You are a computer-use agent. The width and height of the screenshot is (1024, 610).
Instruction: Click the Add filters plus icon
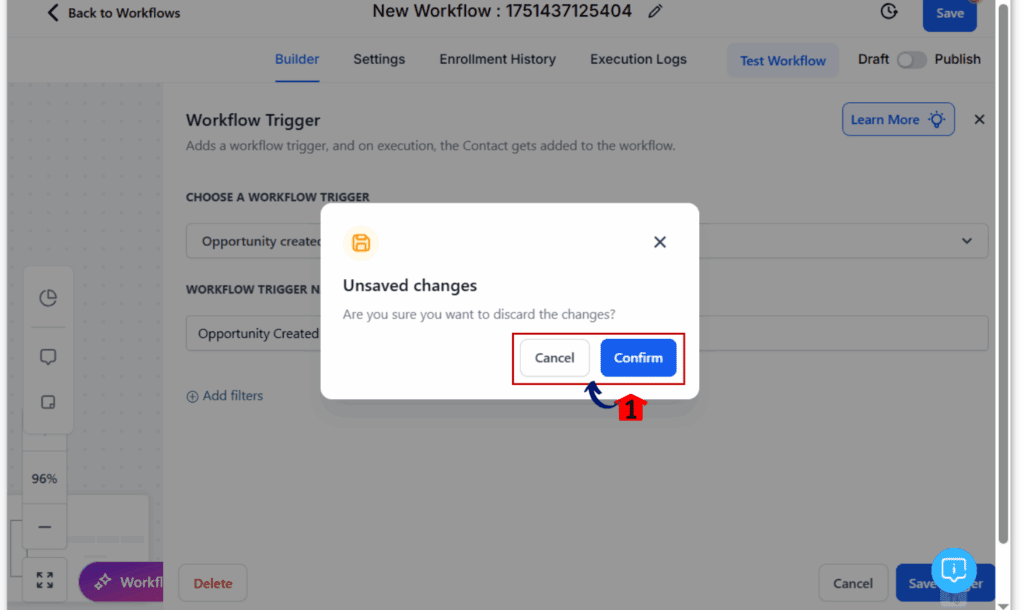click(192, 396)
